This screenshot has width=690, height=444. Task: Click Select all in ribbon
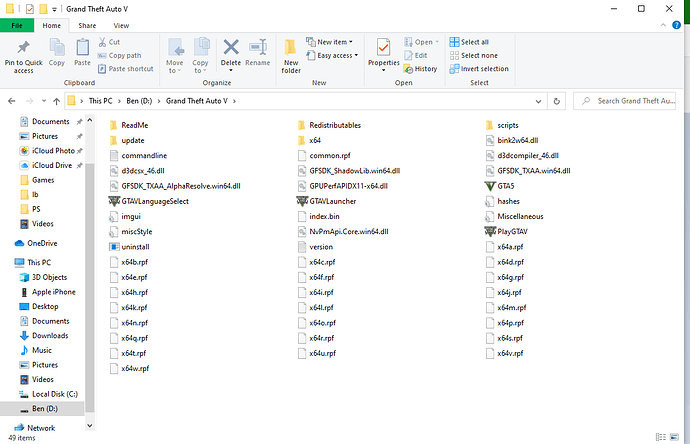[x=469, y=42]
